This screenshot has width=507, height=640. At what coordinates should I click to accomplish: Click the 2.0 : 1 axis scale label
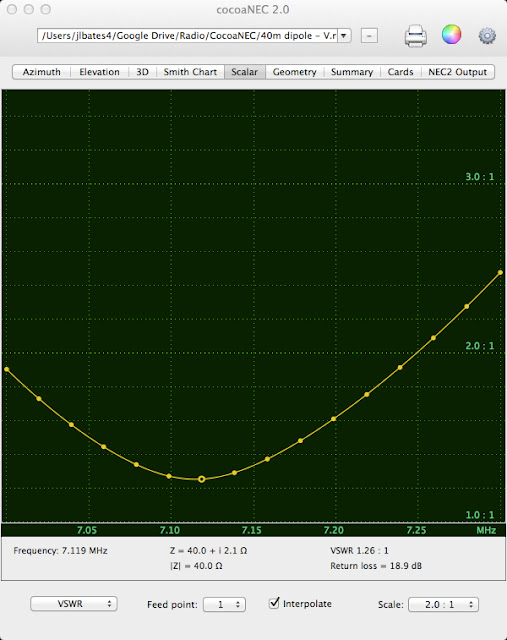(x=480, y=346)
